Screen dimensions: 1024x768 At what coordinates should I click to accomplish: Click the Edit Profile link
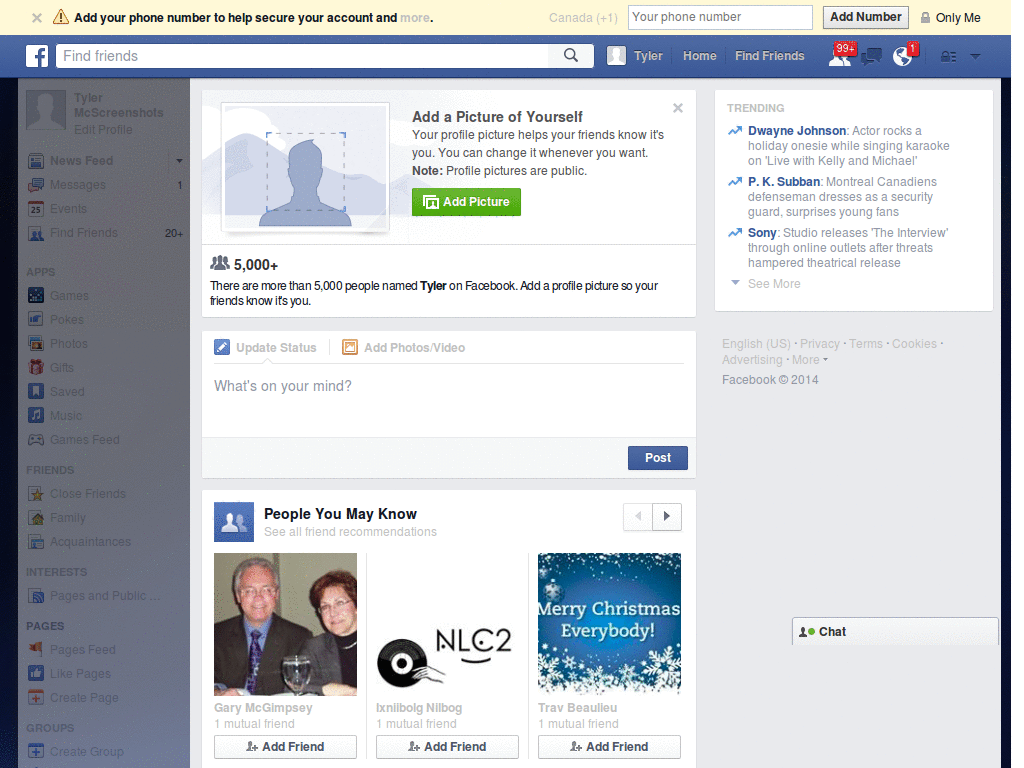tap(103, 129)
